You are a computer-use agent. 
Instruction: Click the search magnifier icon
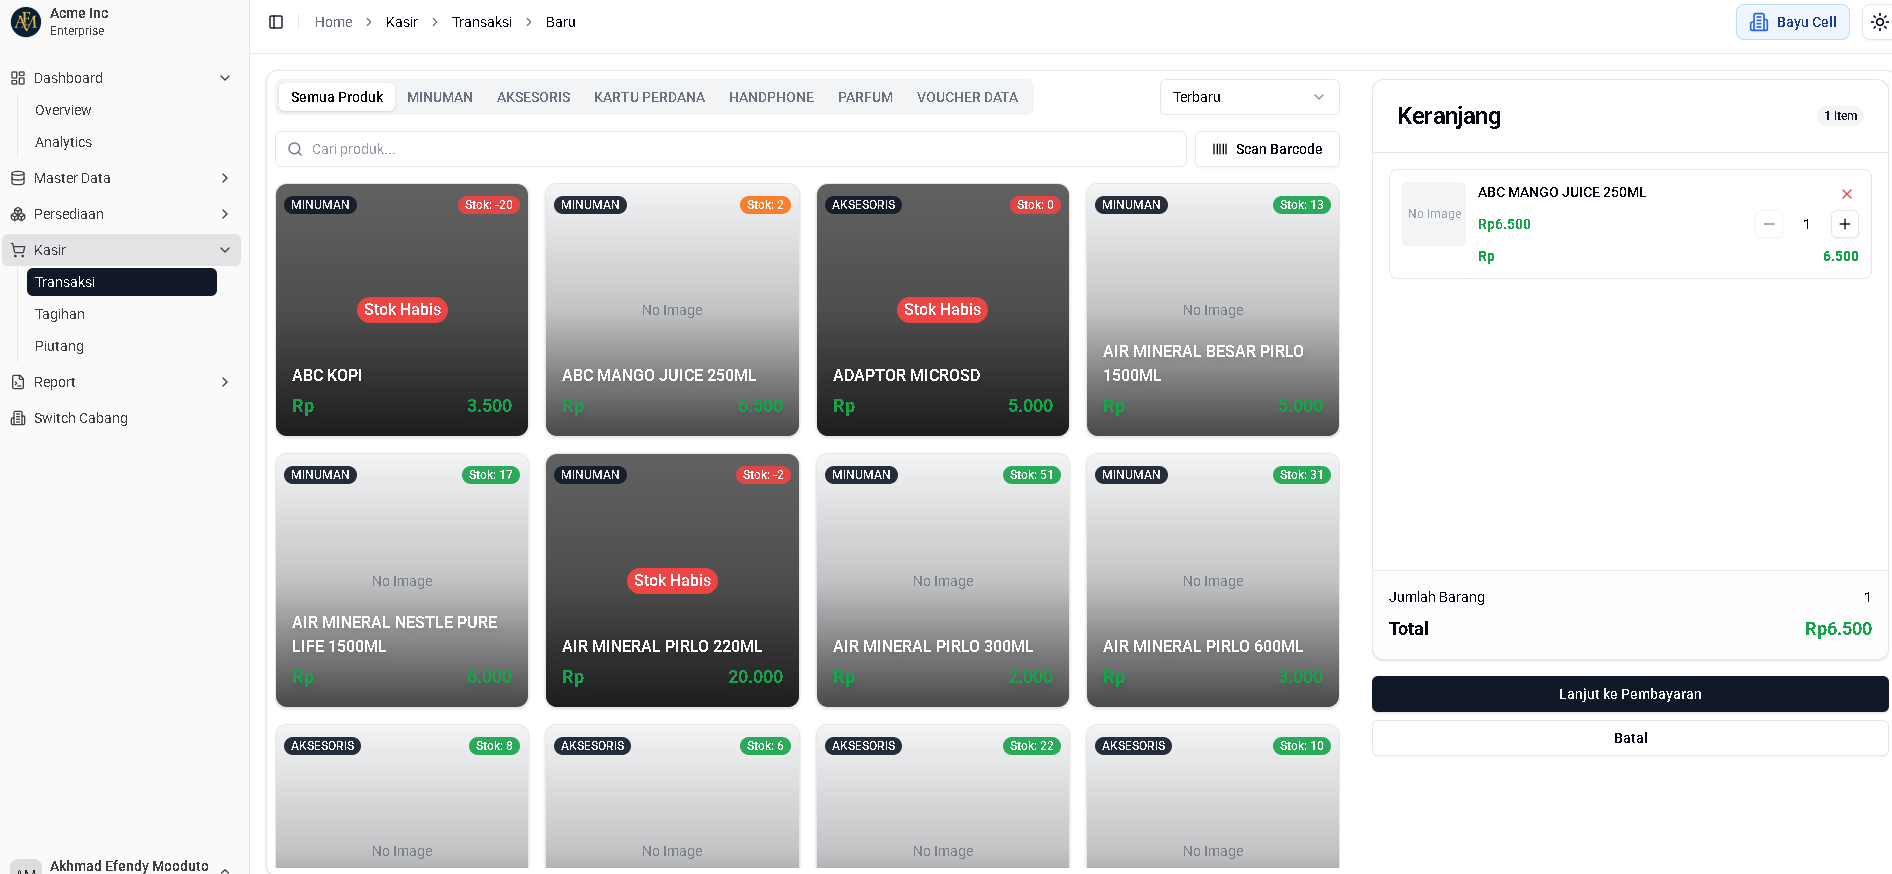(x=295, y=149)
